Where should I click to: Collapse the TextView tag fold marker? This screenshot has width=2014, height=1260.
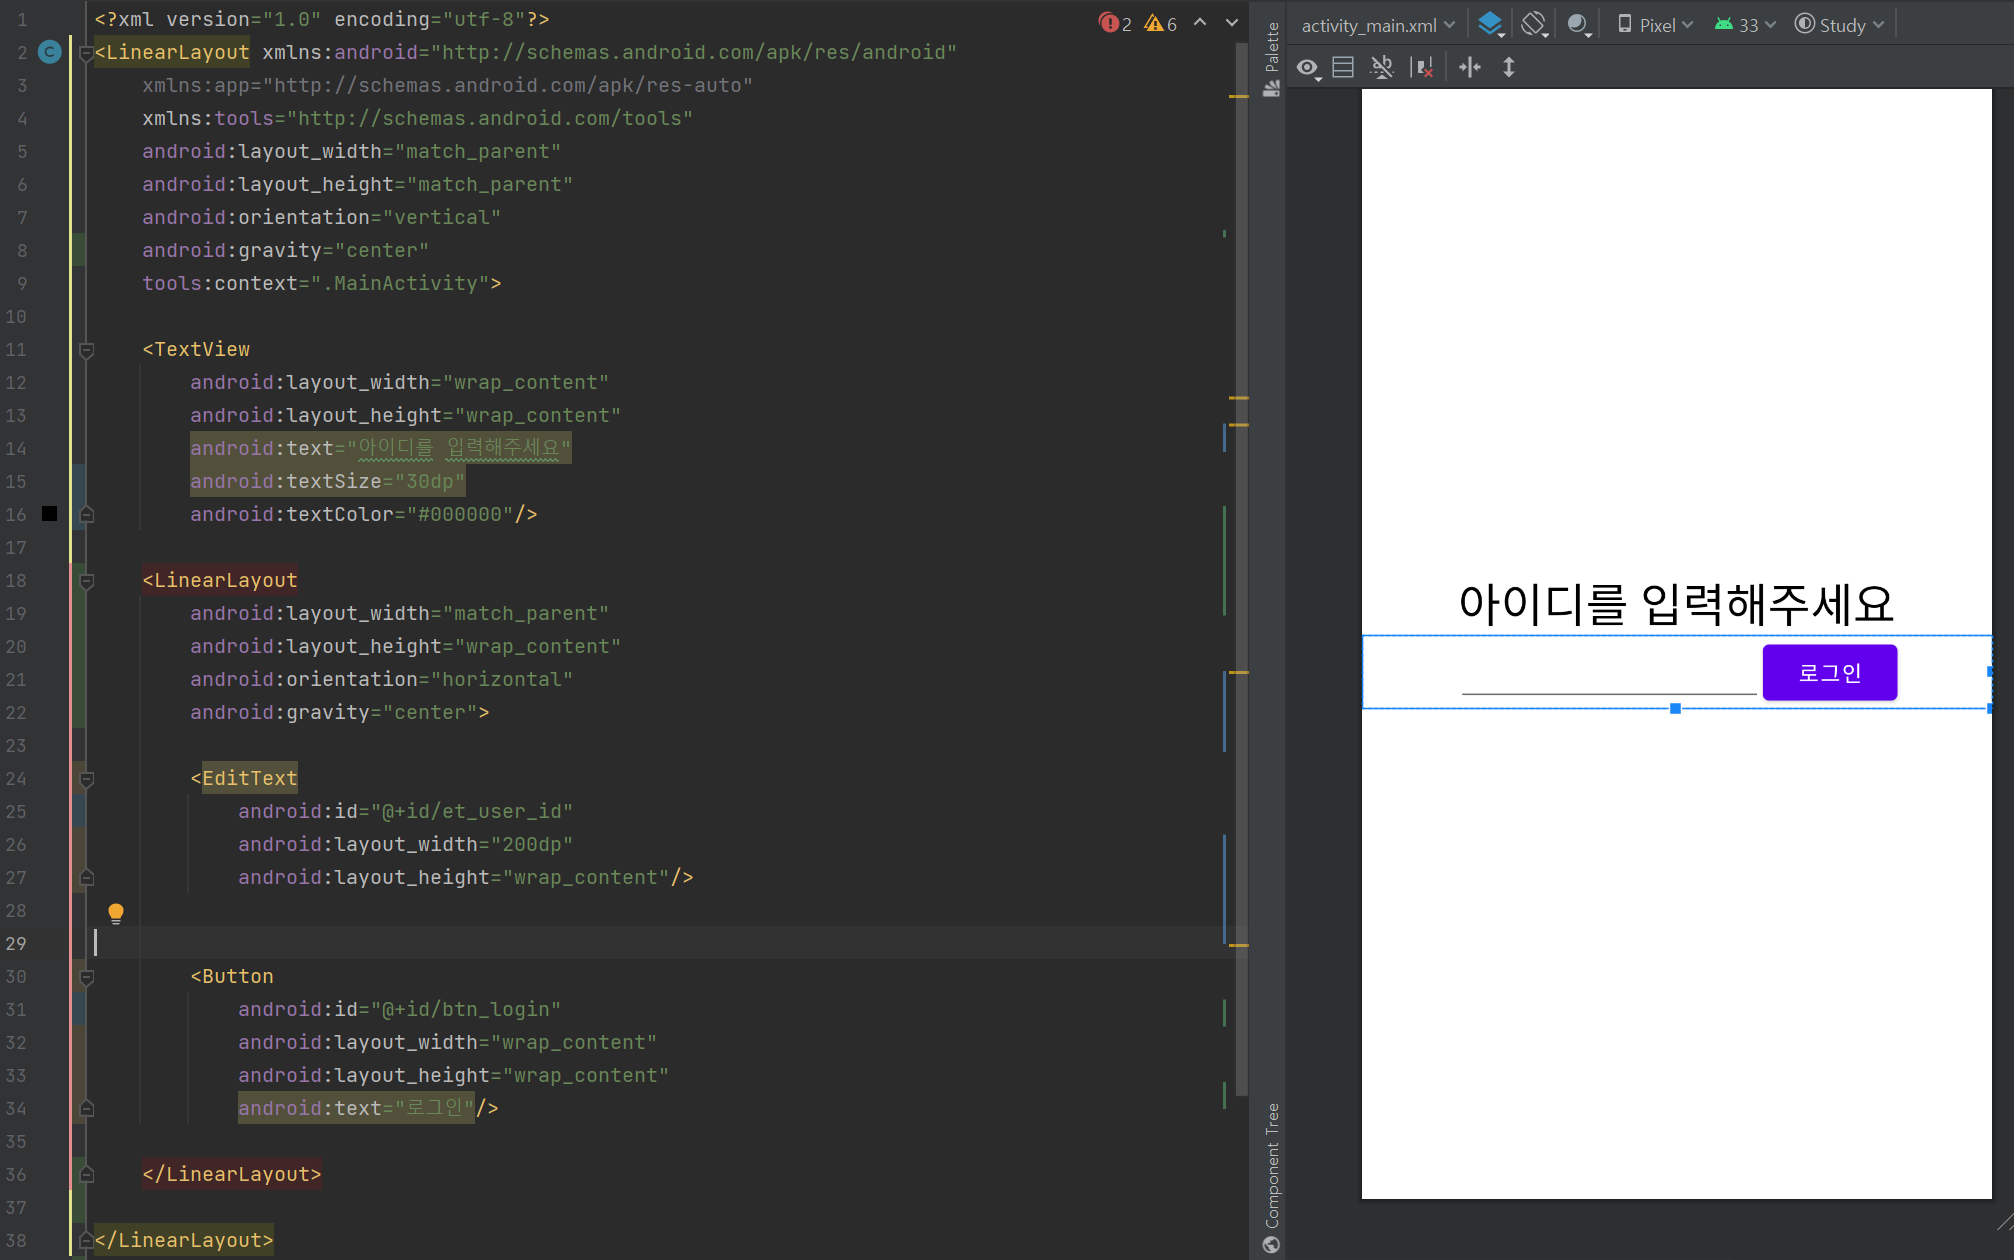pos(87,350)
